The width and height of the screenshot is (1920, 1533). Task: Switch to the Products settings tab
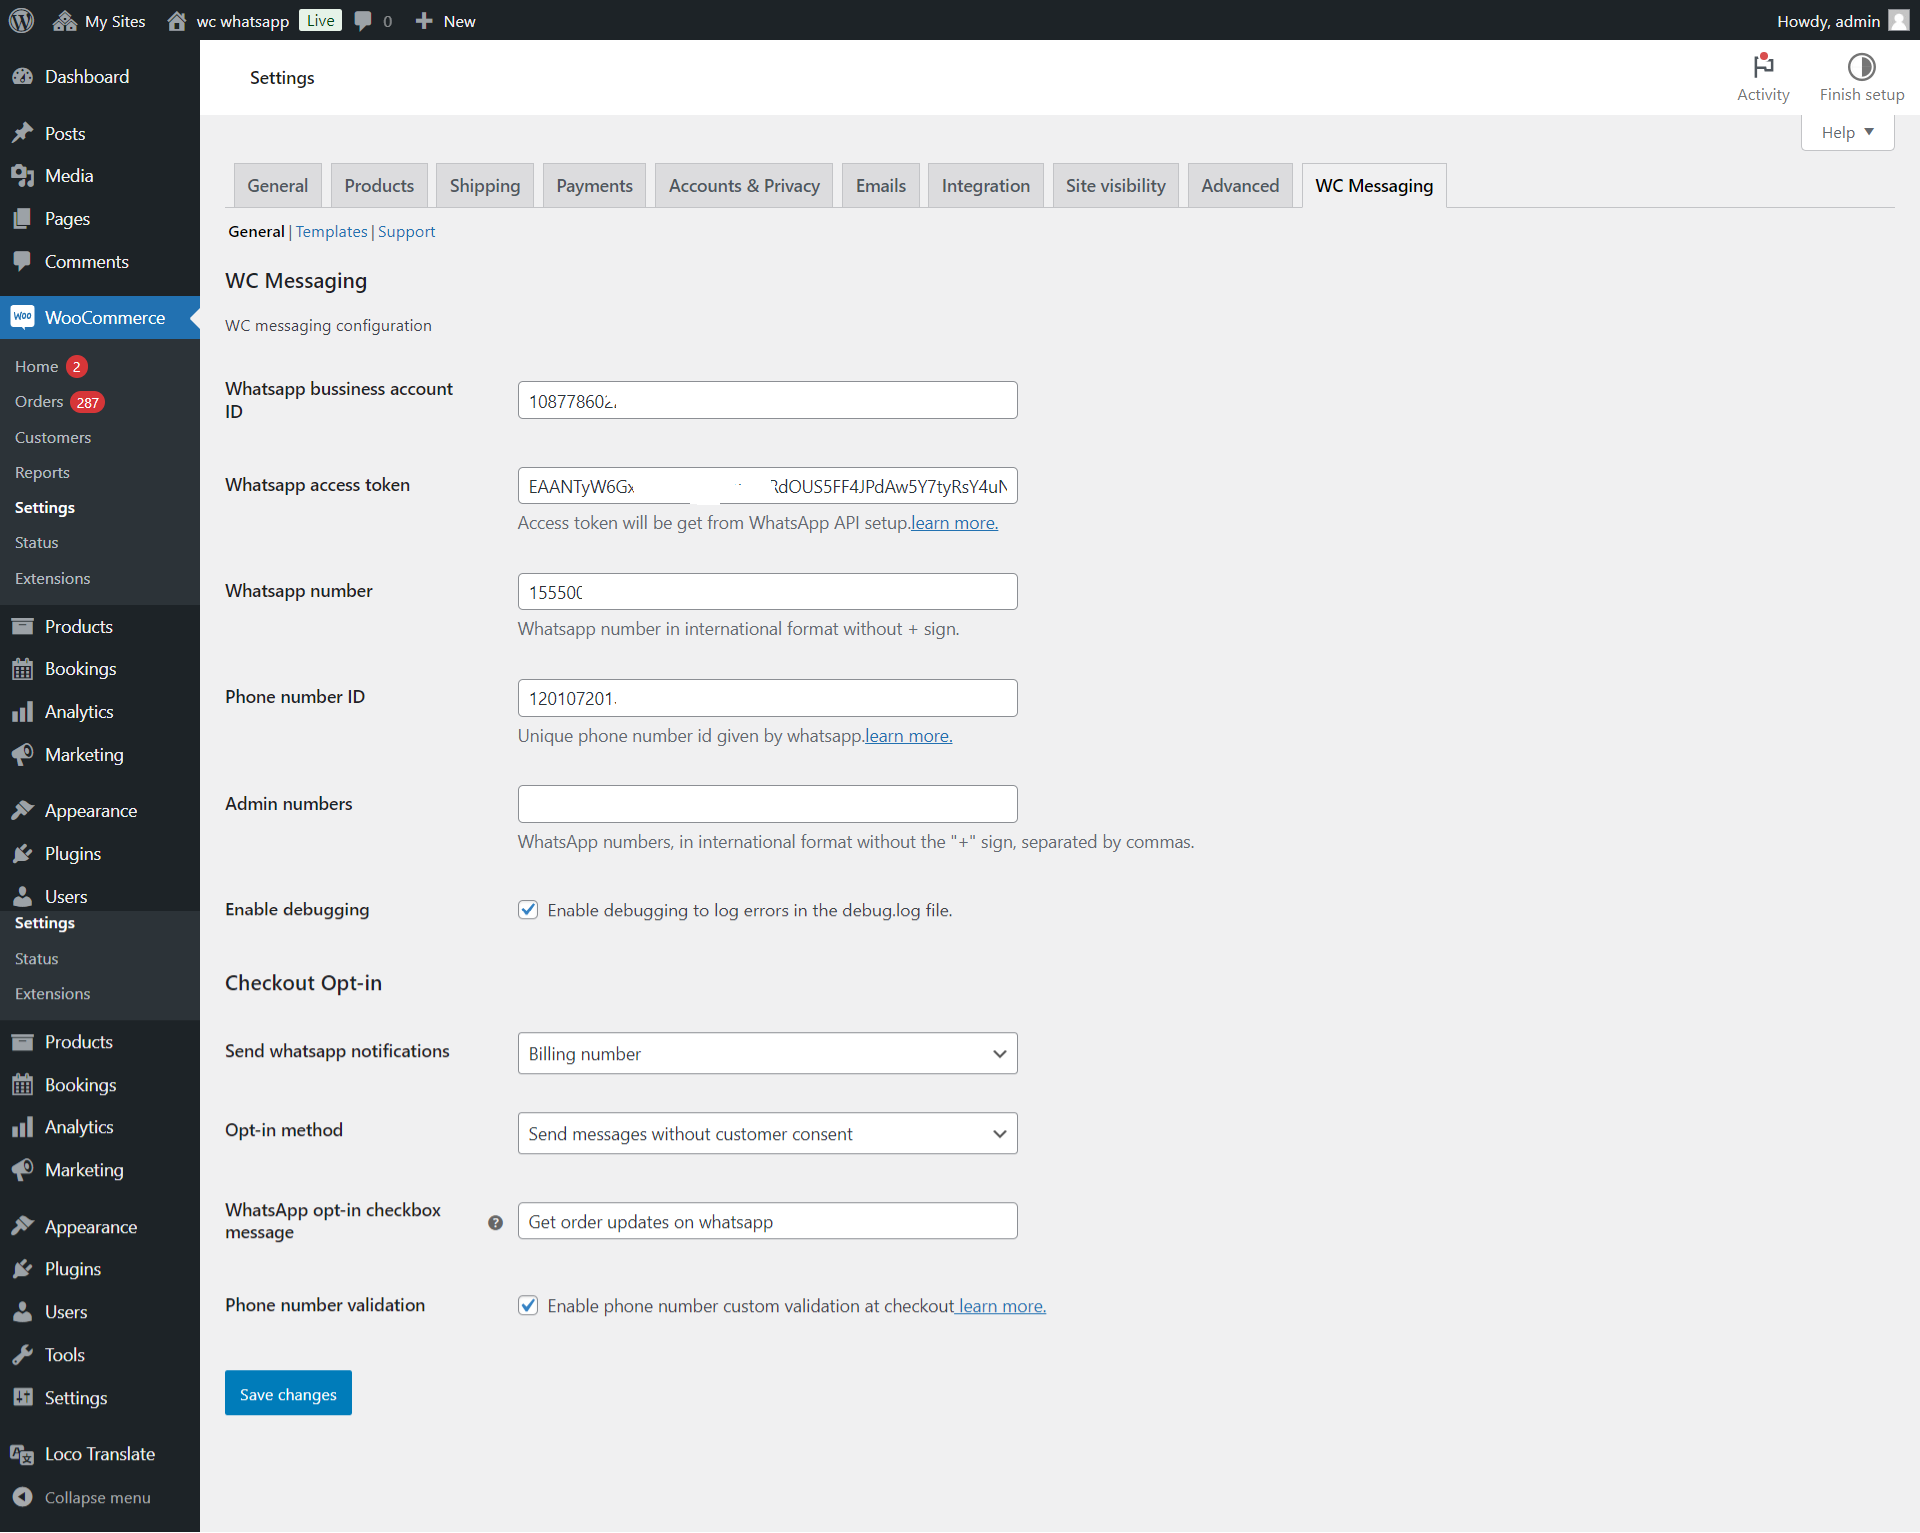(x=379, y=186)
